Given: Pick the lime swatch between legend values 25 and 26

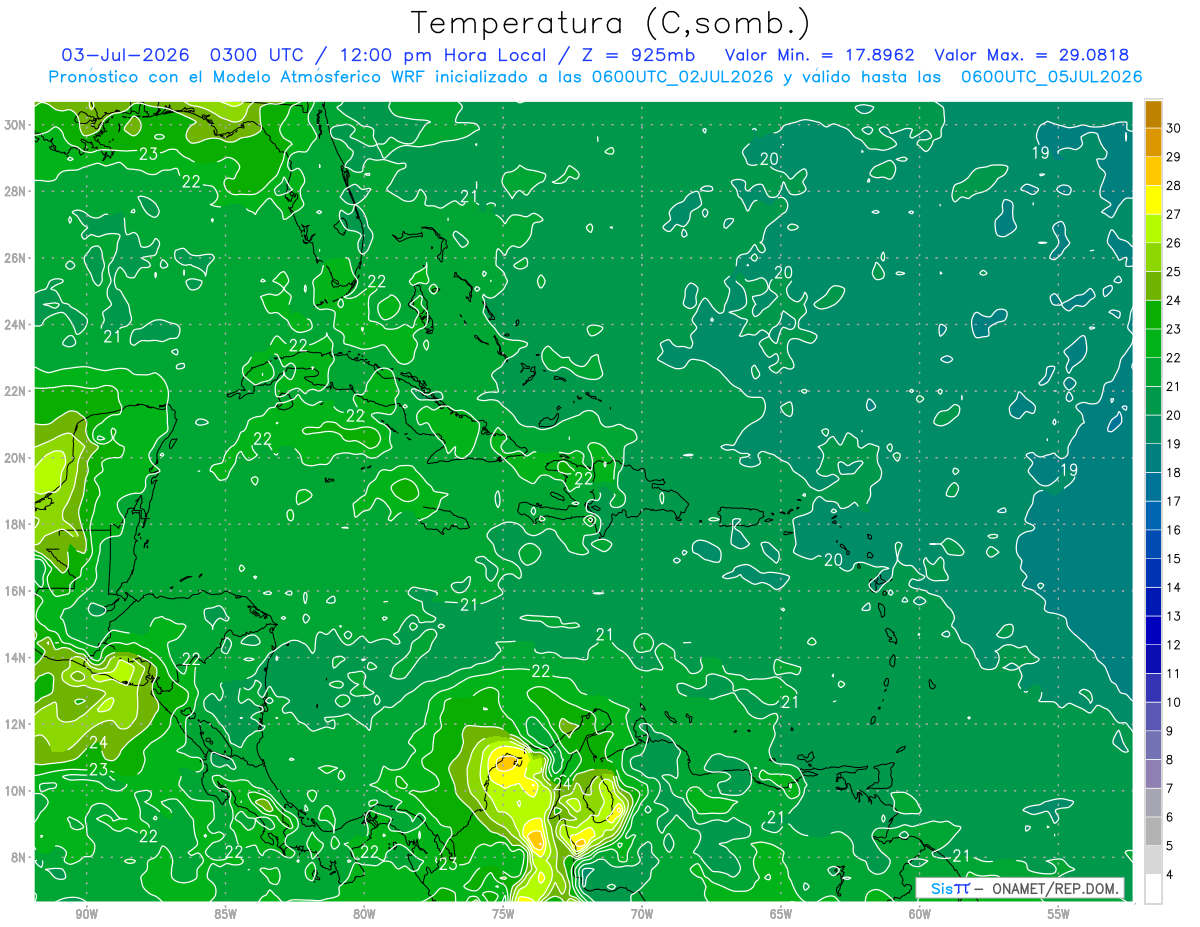Looking at the screenshot, I should 1153,258.
